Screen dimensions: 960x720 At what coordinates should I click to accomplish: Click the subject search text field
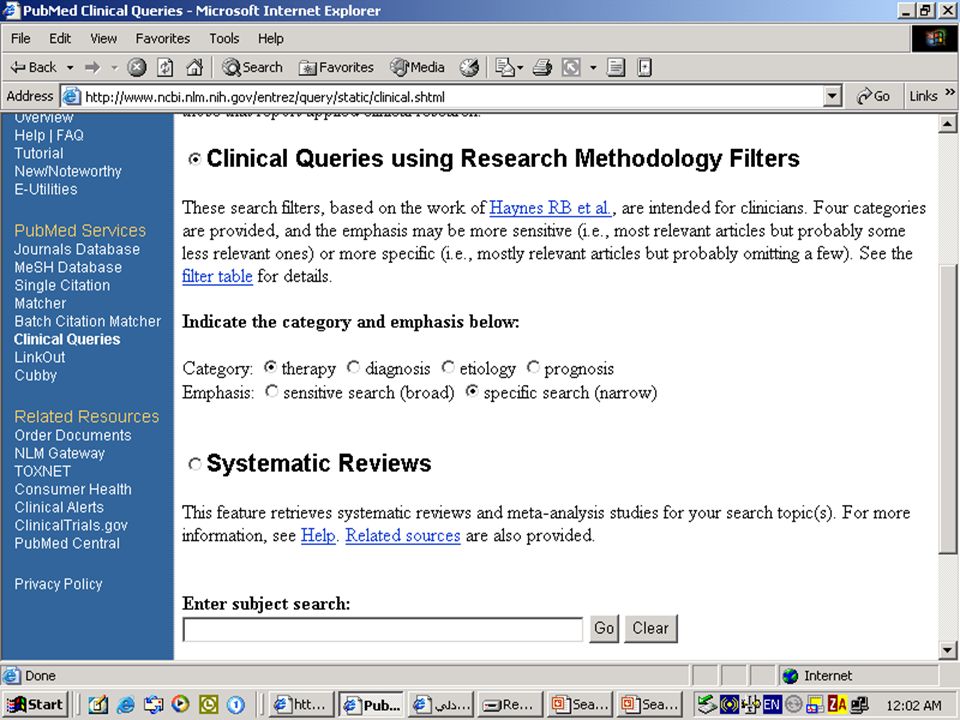(383, 629)
